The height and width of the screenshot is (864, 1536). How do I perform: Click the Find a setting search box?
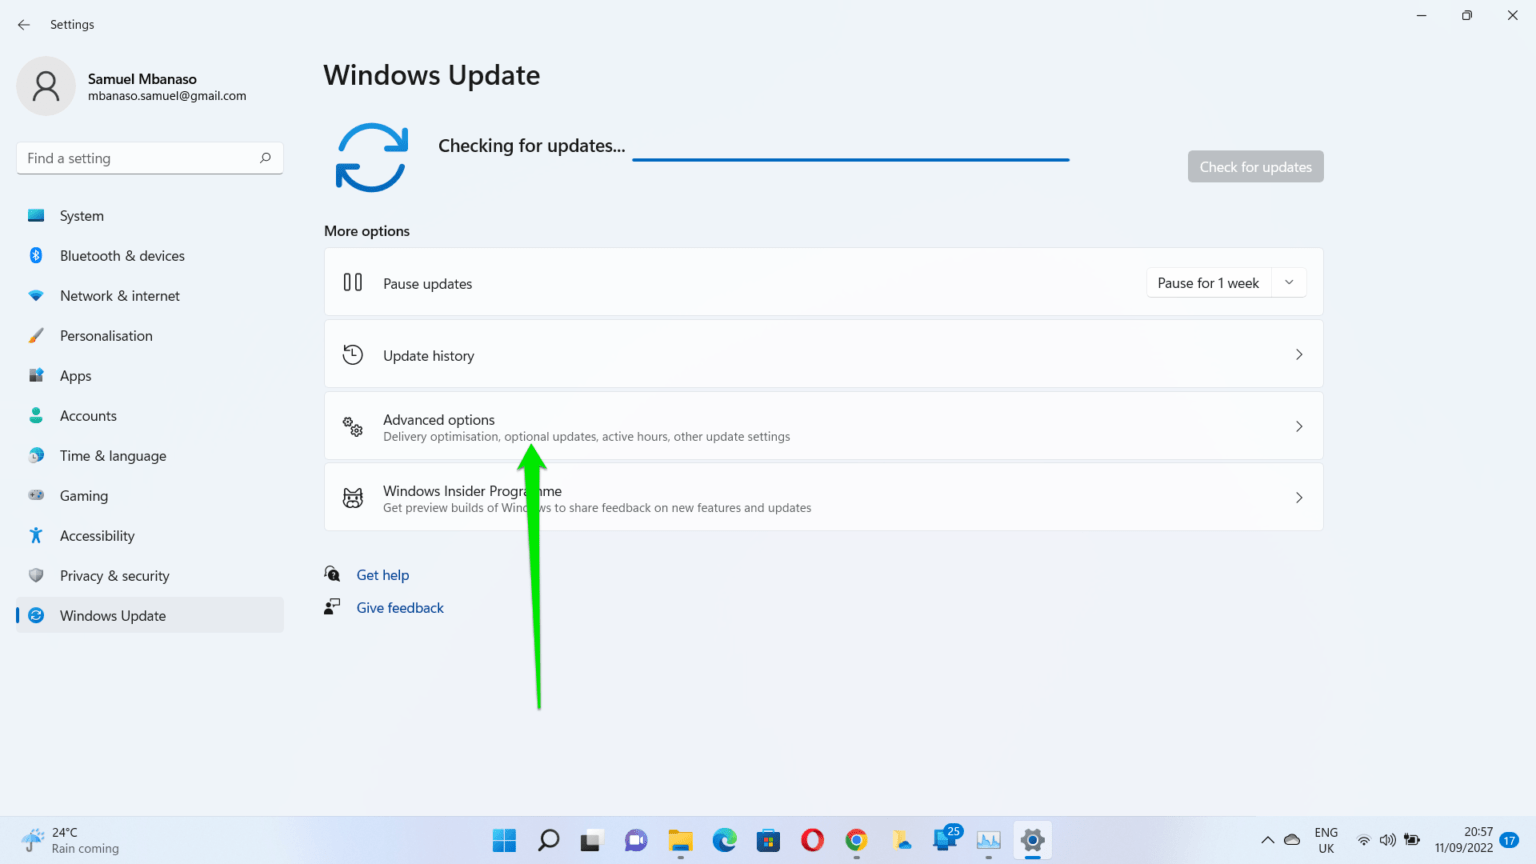149,157
